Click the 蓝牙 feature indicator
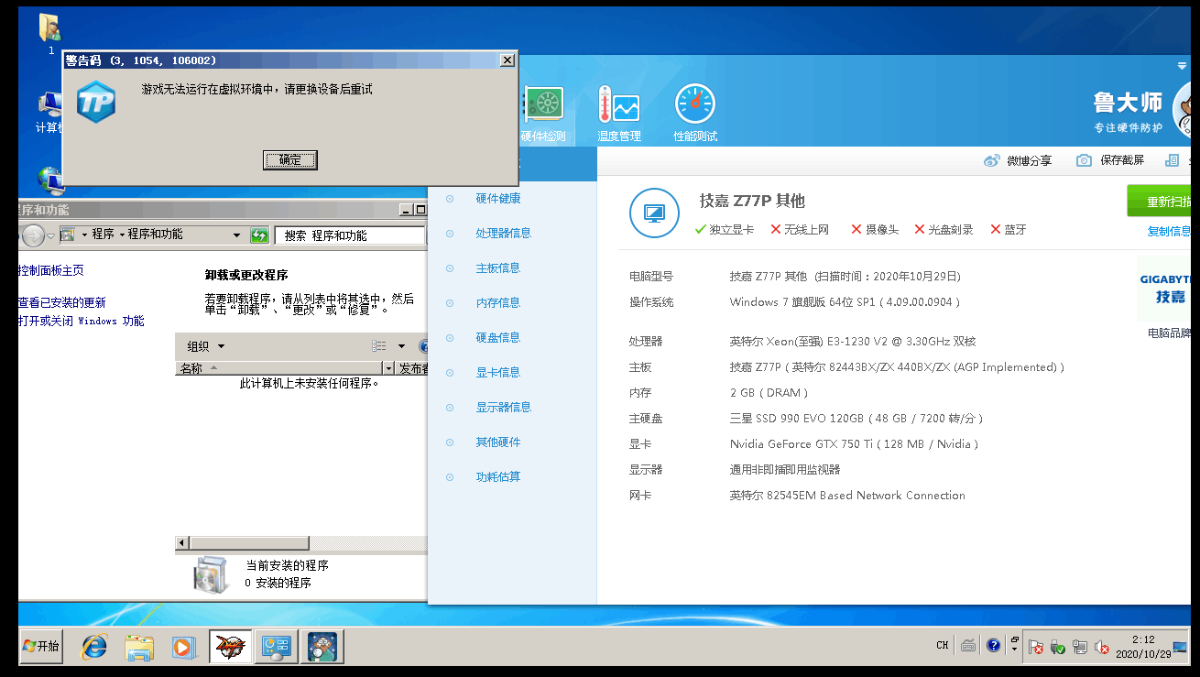Screen dimensions: 1200x677 point(1008,229)
